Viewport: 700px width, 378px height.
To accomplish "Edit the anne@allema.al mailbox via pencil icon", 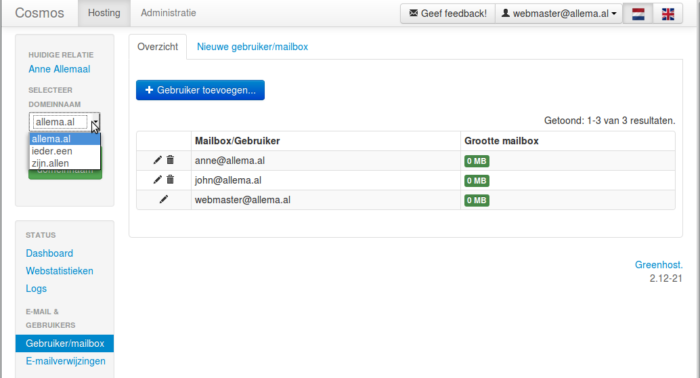I will [x=157, y=160].
